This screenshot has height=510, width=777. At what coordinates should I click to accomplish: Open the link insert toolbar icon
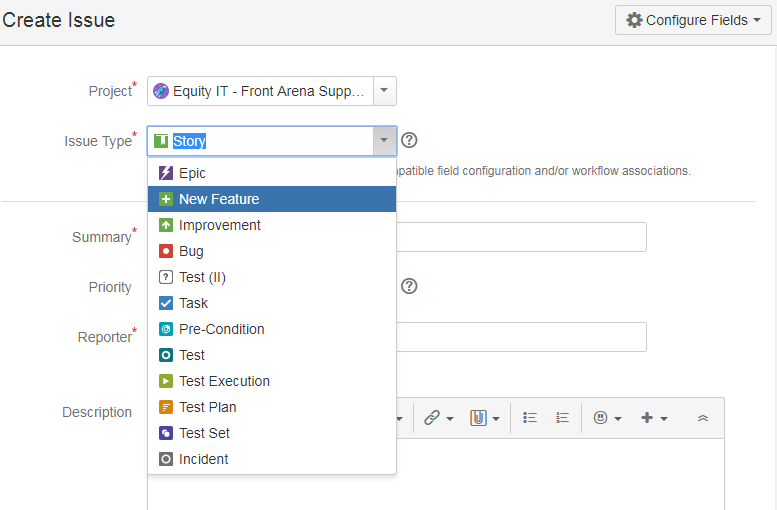click(438, 418)
